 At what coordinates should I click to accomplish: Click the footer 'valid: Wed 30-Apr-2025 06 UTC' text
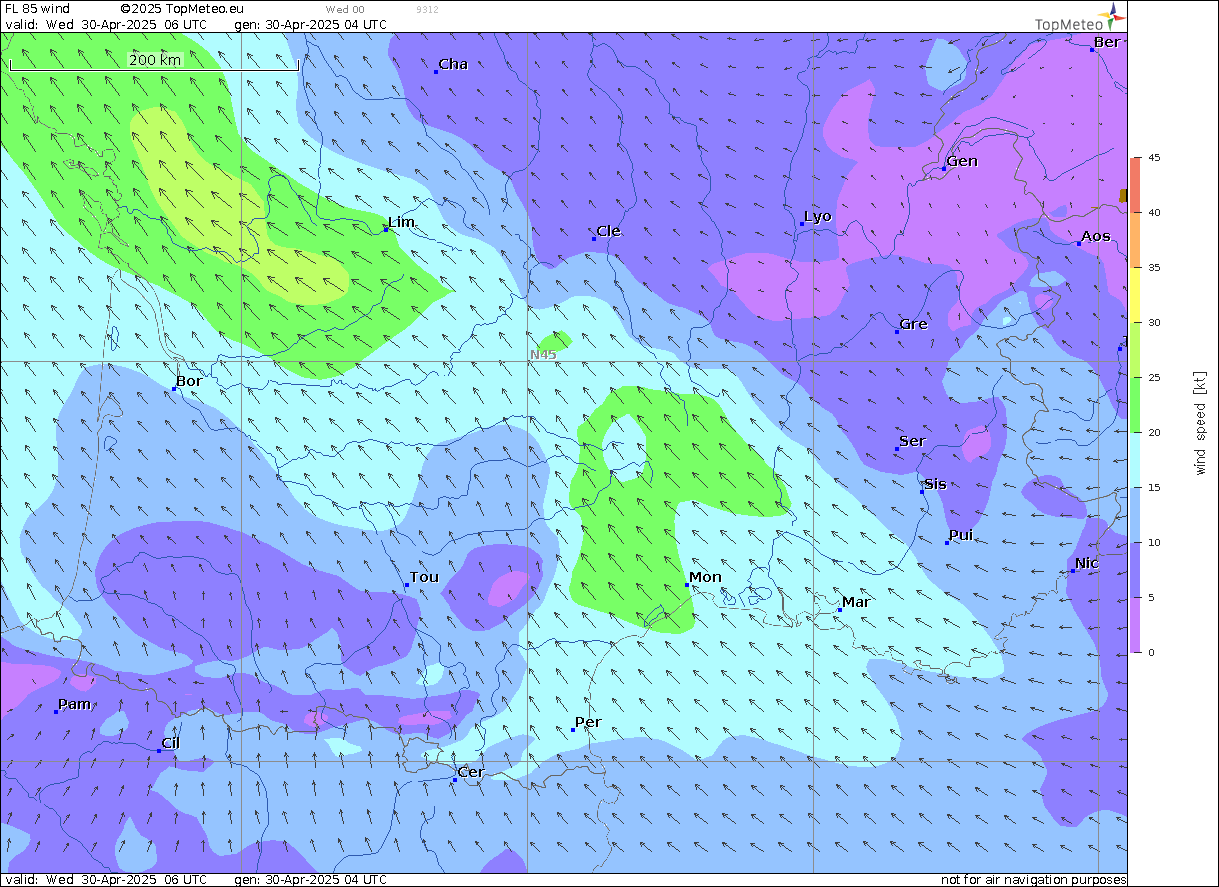(x=106, y=880)
